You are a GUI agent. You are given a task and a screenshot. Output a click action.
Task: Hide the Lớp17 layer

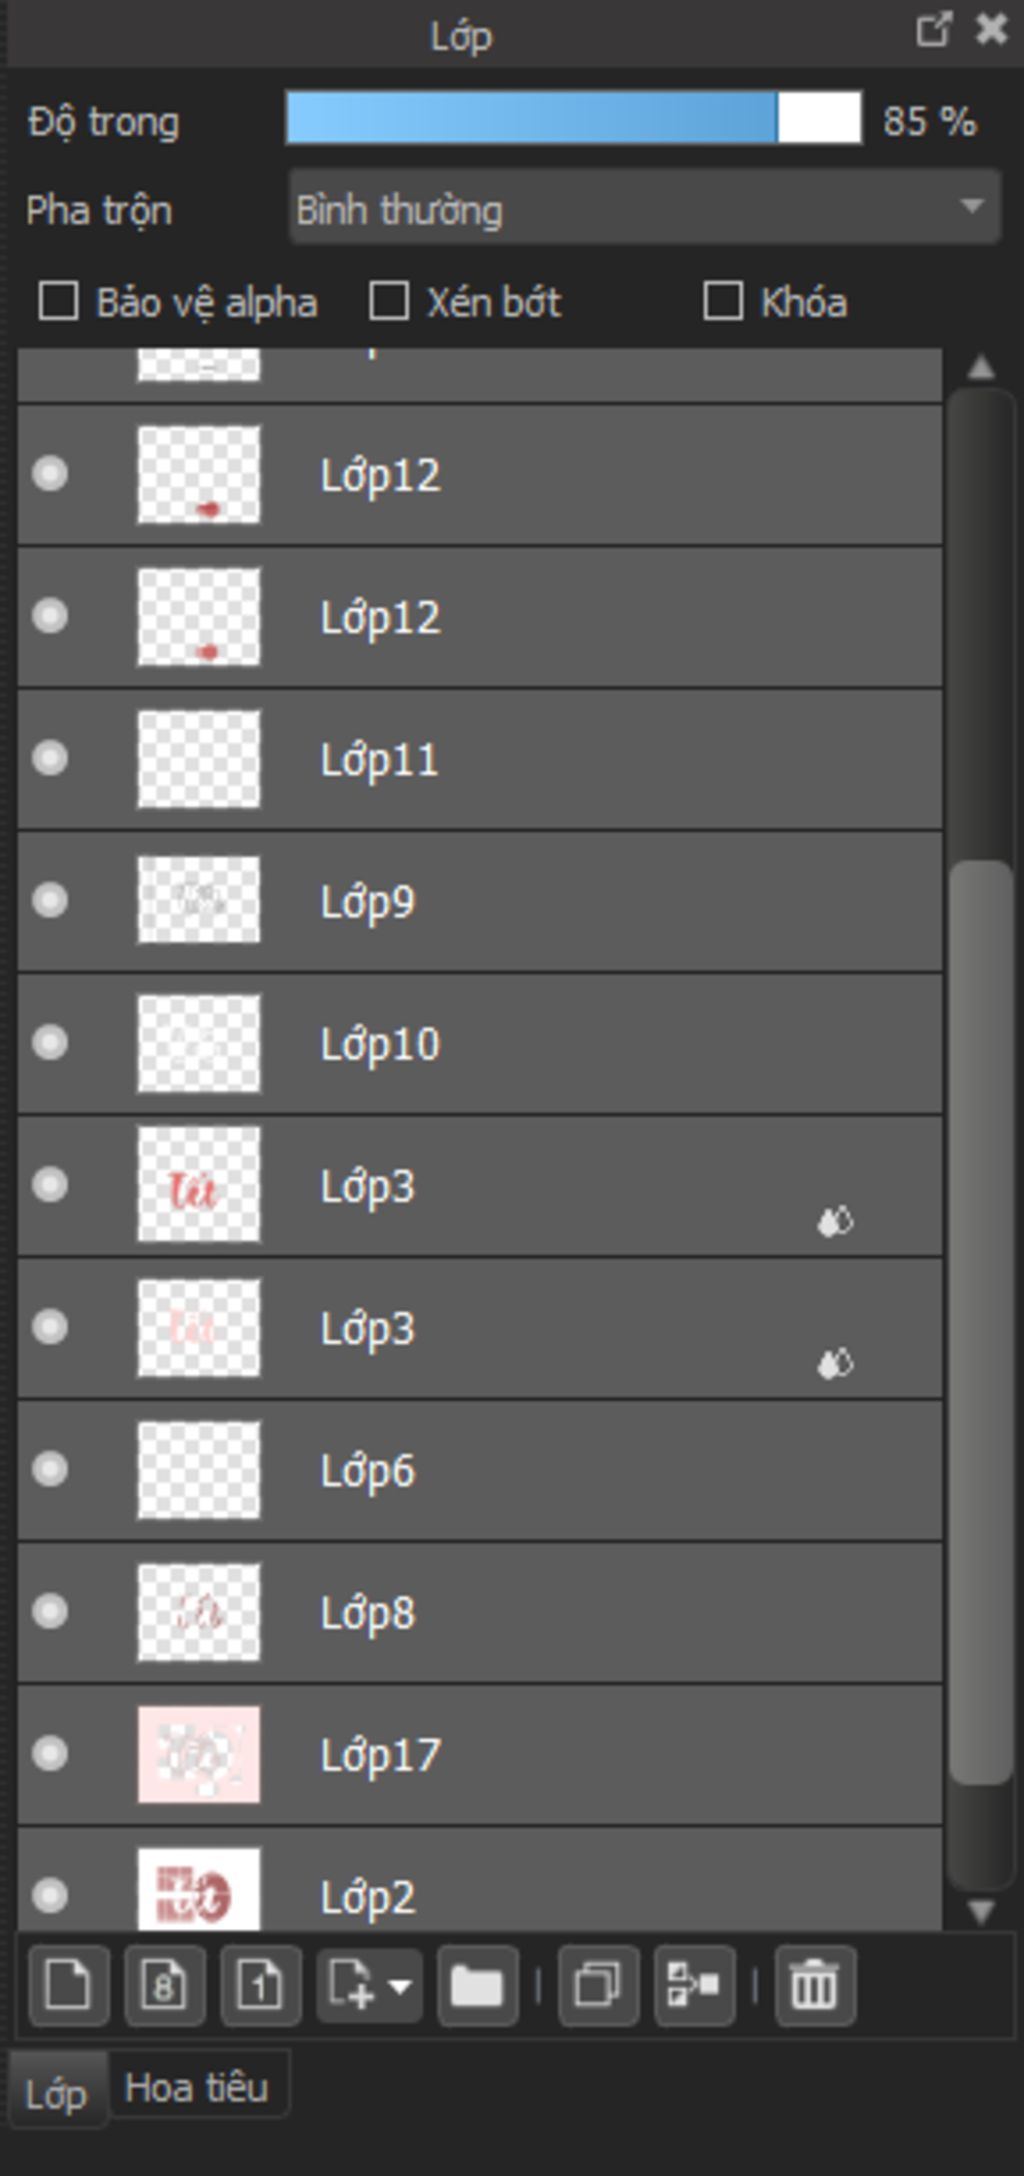click(50, 1753)
